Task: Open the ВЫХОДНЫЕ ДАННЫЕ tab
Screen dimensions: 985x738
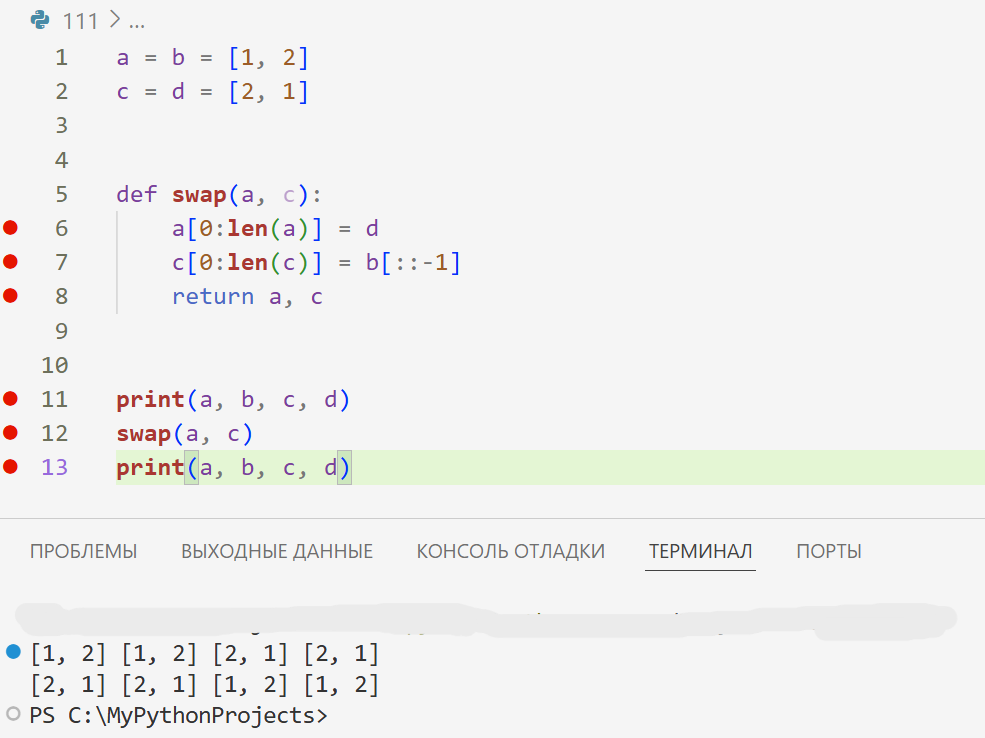Action: [277, 551]
